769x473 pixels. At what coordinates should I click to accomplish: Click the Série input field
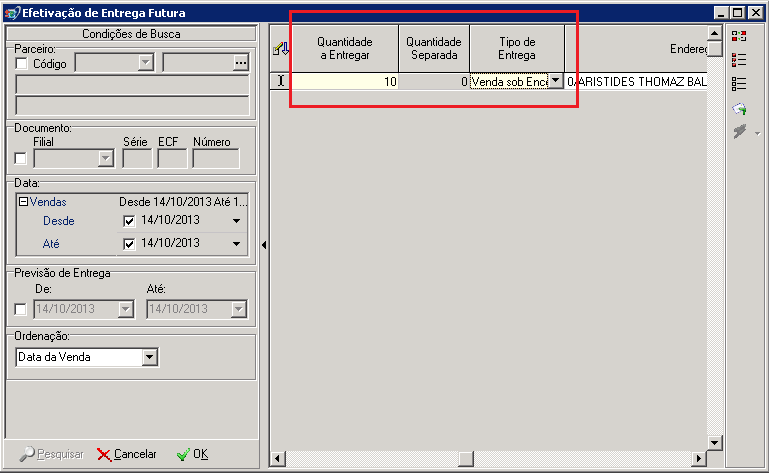tap(137, 158)
